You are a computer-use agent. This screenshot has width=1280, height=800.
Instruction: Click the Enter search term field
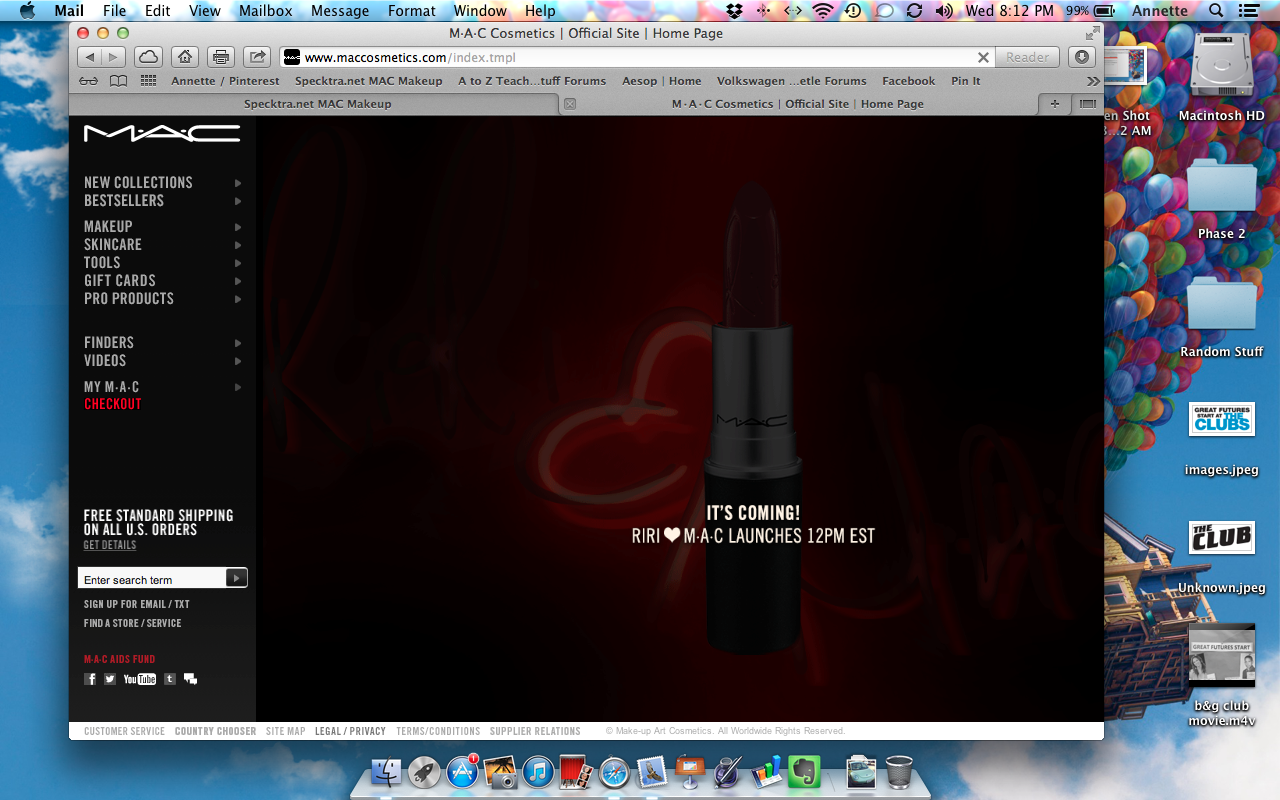pos(152,578)
